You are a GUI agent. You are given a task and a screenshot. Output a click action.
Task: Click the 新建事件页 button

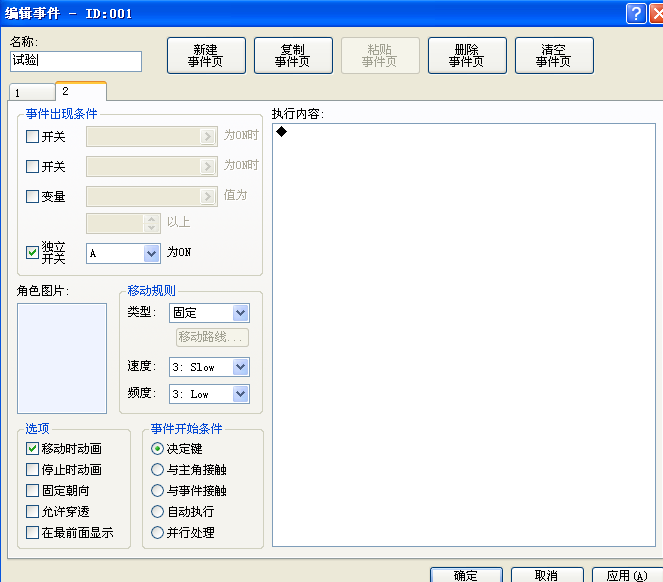click(x=206, y=55)
